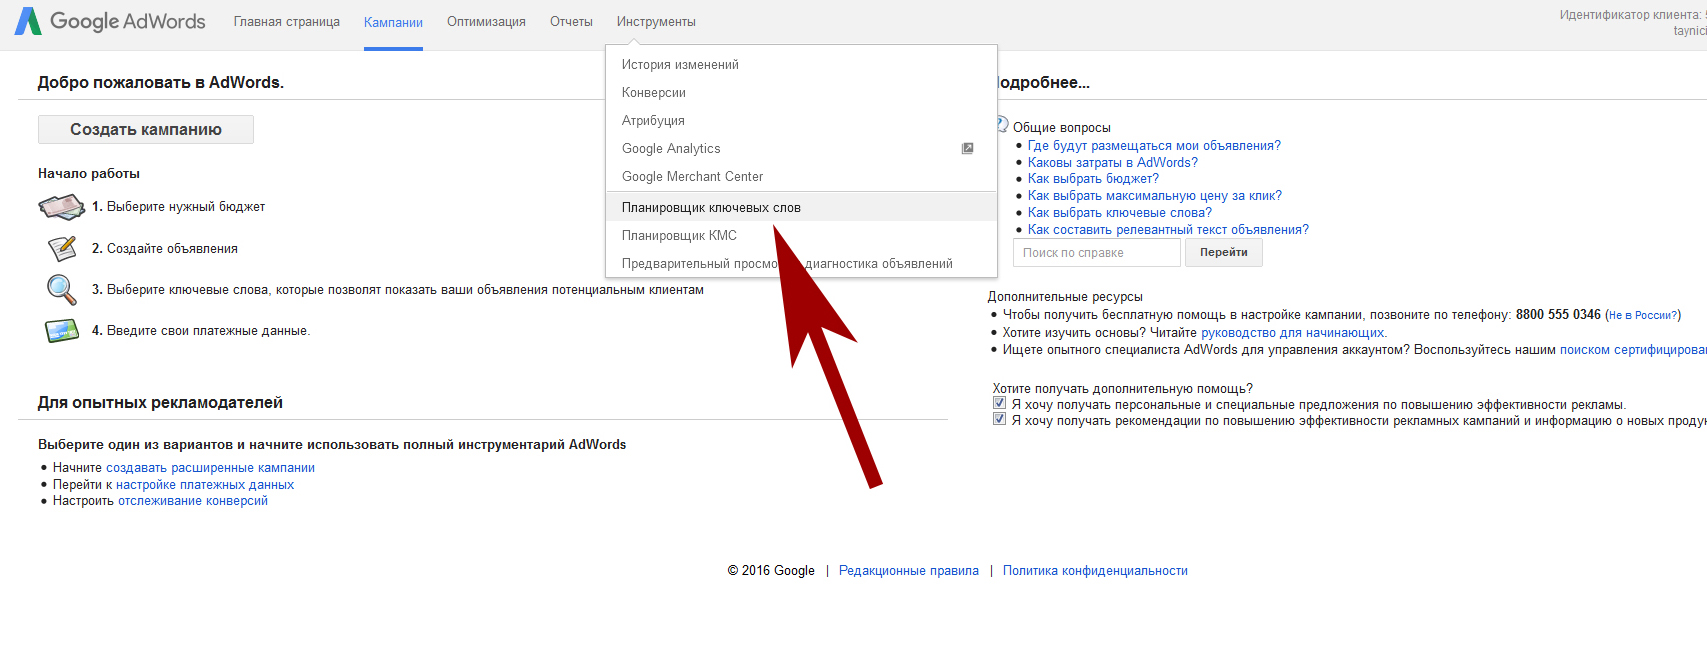Click the Google AdWords logo

pyautogui.click(x=110, y=21)
